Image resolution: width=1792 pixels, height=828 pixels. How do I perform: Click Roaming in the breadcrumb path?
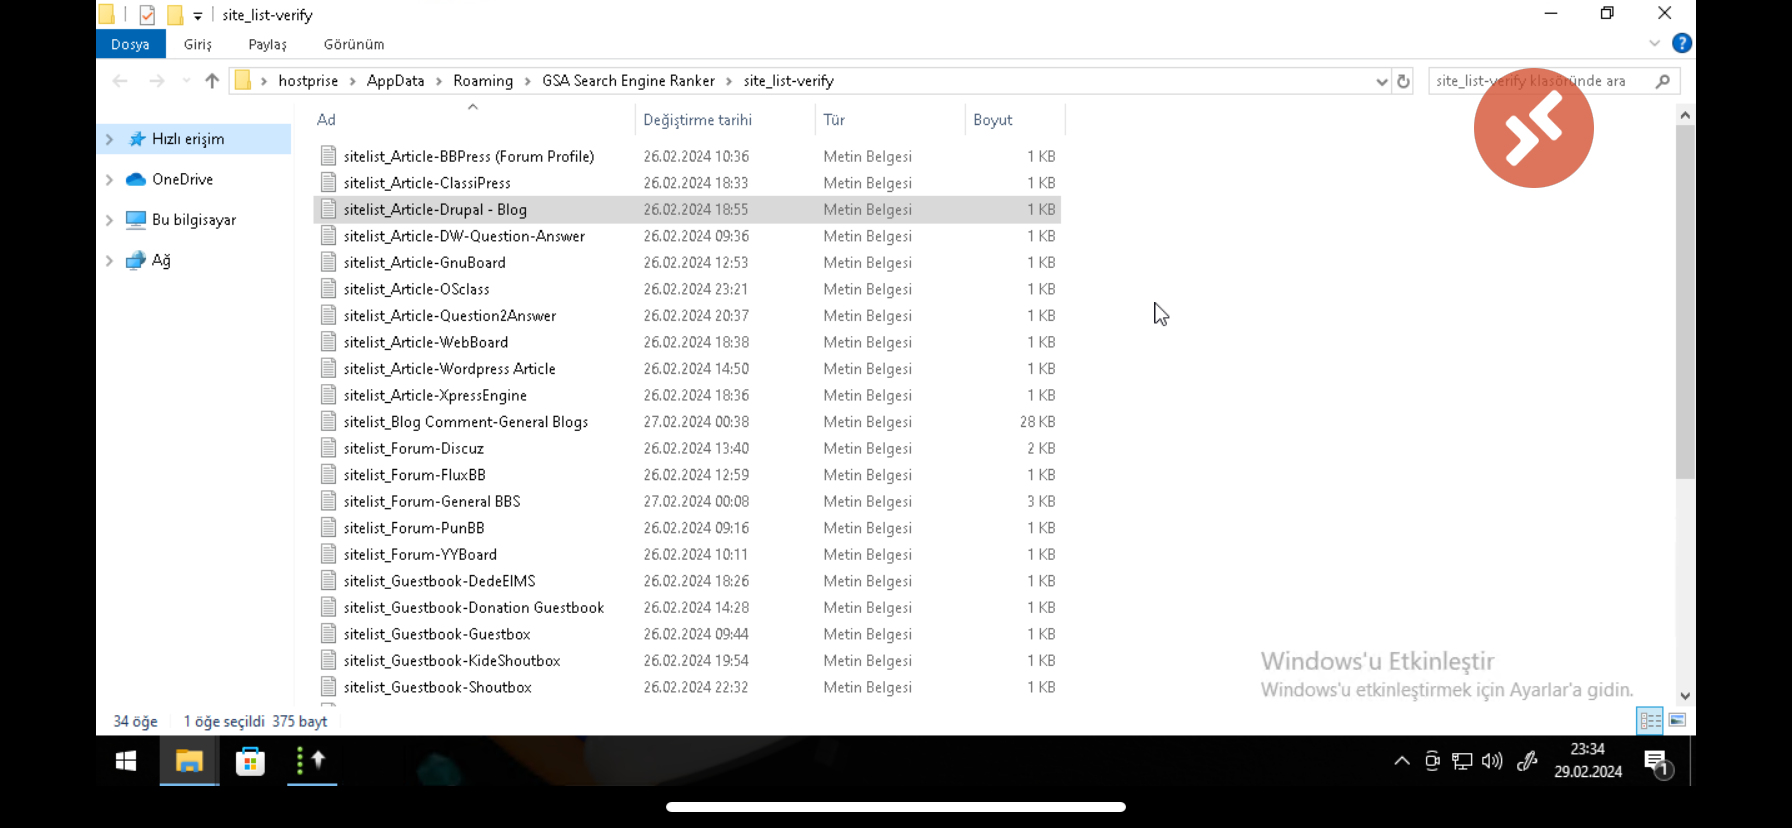(483, 81)
